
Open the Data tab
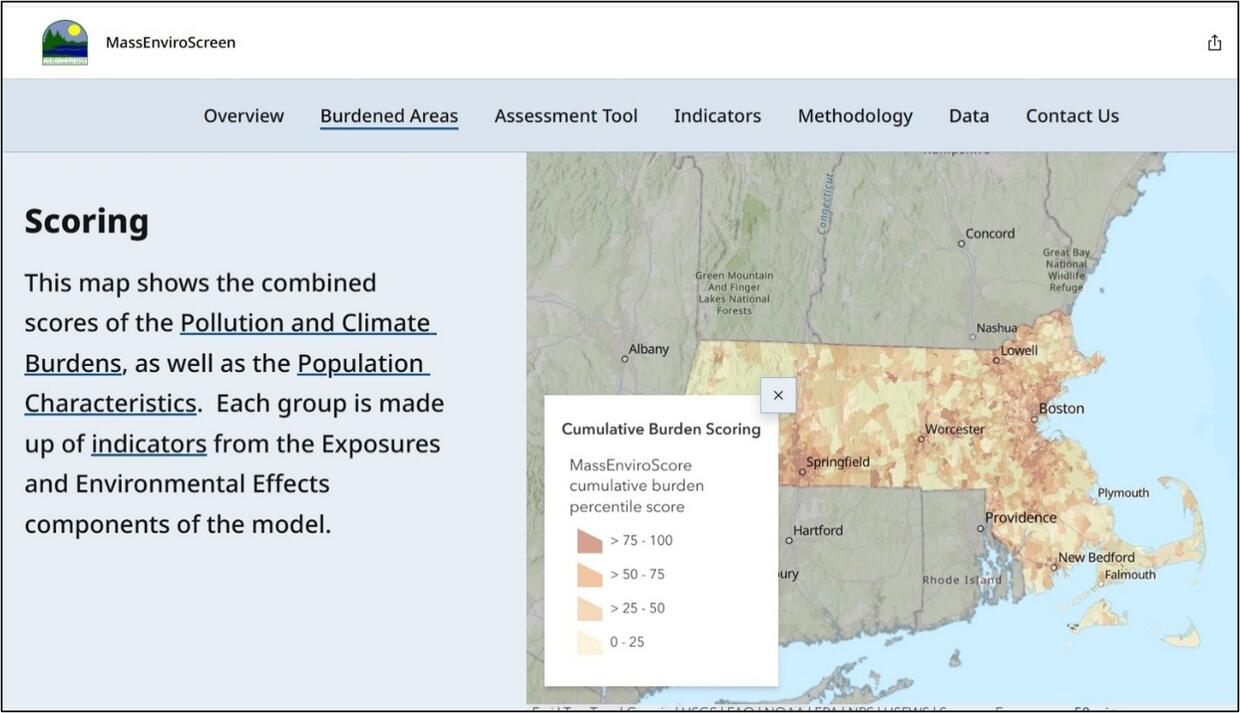tap(969, 116)
